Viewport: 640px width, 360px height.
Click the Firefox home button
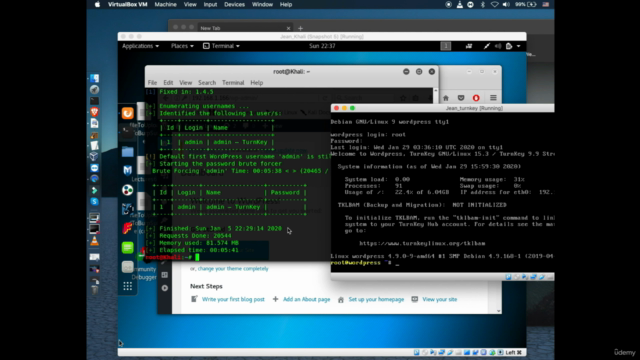[446, 98]
